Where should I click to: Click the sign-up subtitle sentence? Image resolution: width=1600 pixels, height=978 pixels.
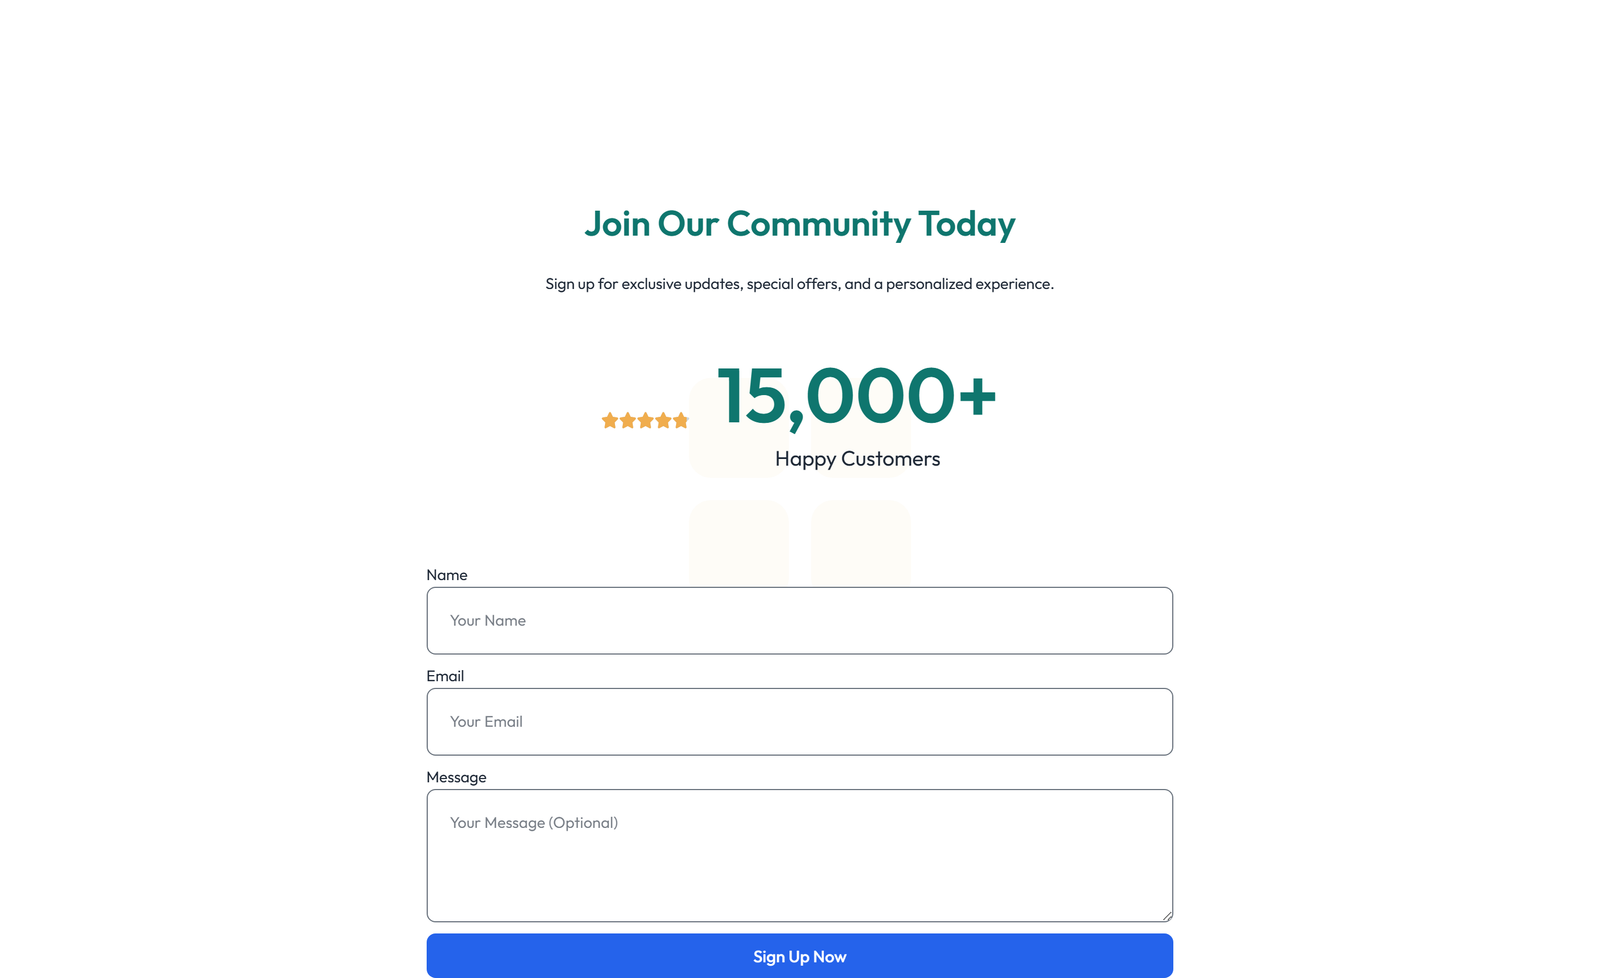tap(799, 283)
